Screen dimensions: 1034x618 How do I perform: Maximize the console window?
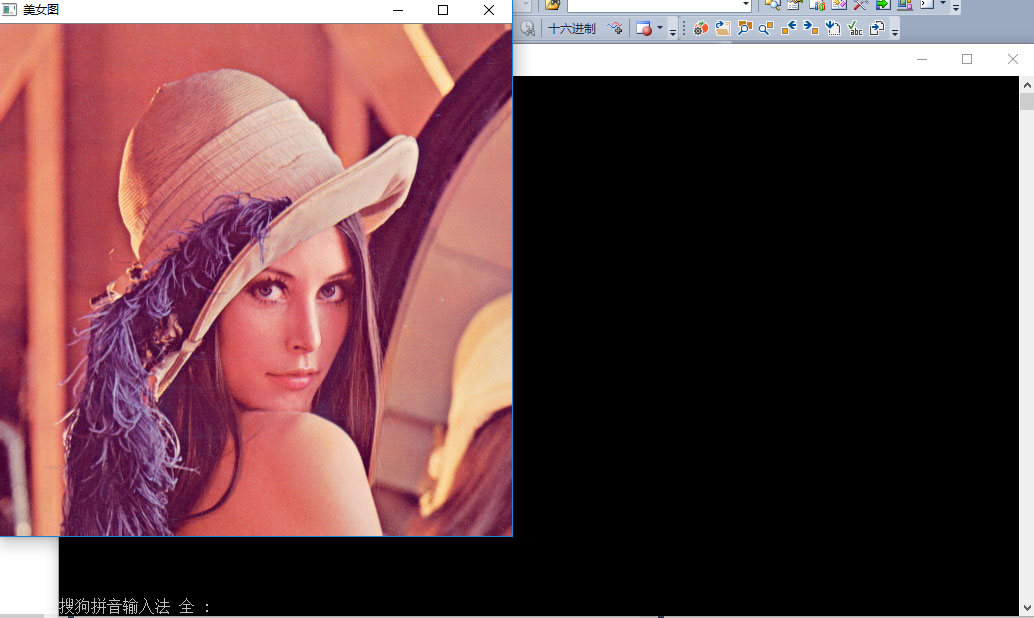[967, 59]
